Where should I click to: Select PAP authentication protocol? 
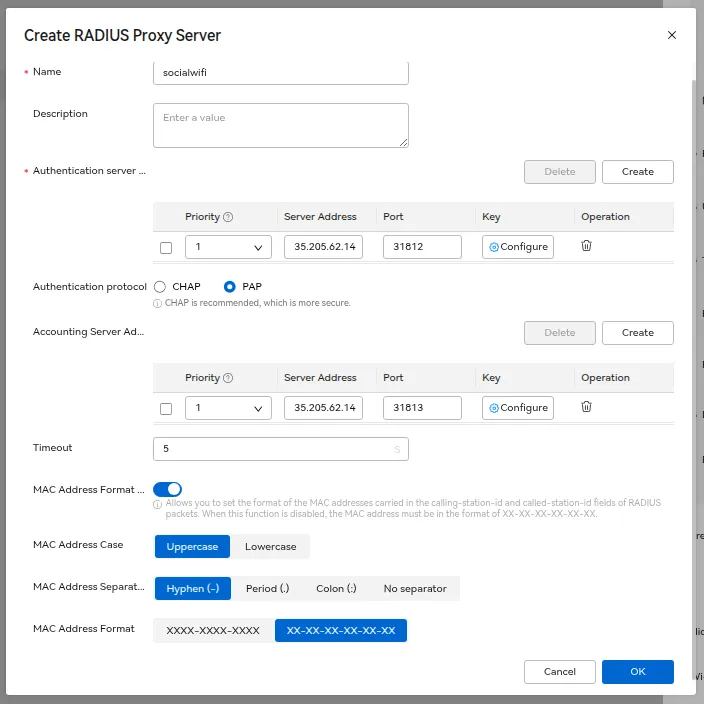pyautogui.click(x=230, y=287)
